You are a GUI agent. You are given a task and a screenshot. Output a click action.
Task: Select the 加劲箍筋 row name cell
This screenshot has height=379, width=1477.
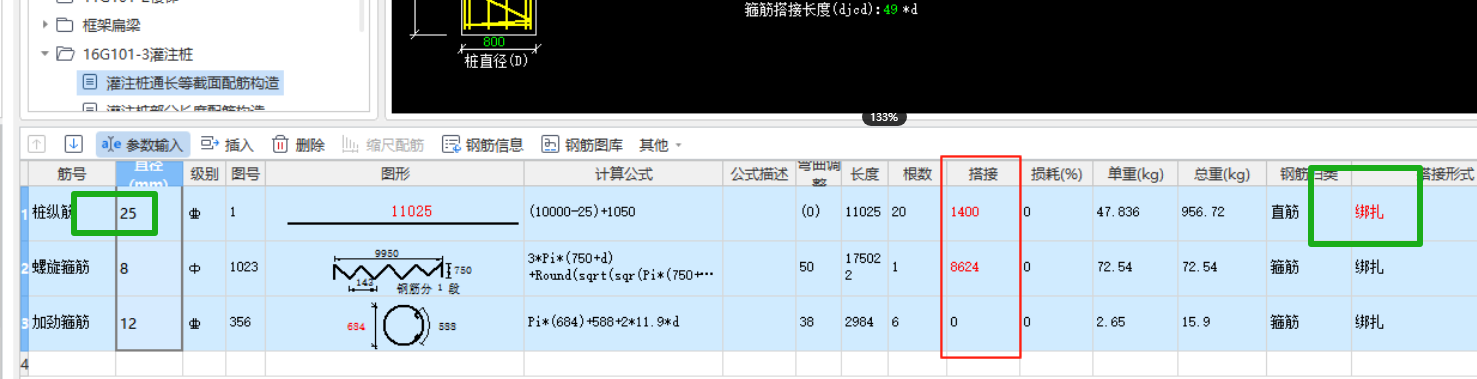click(71, 323)
